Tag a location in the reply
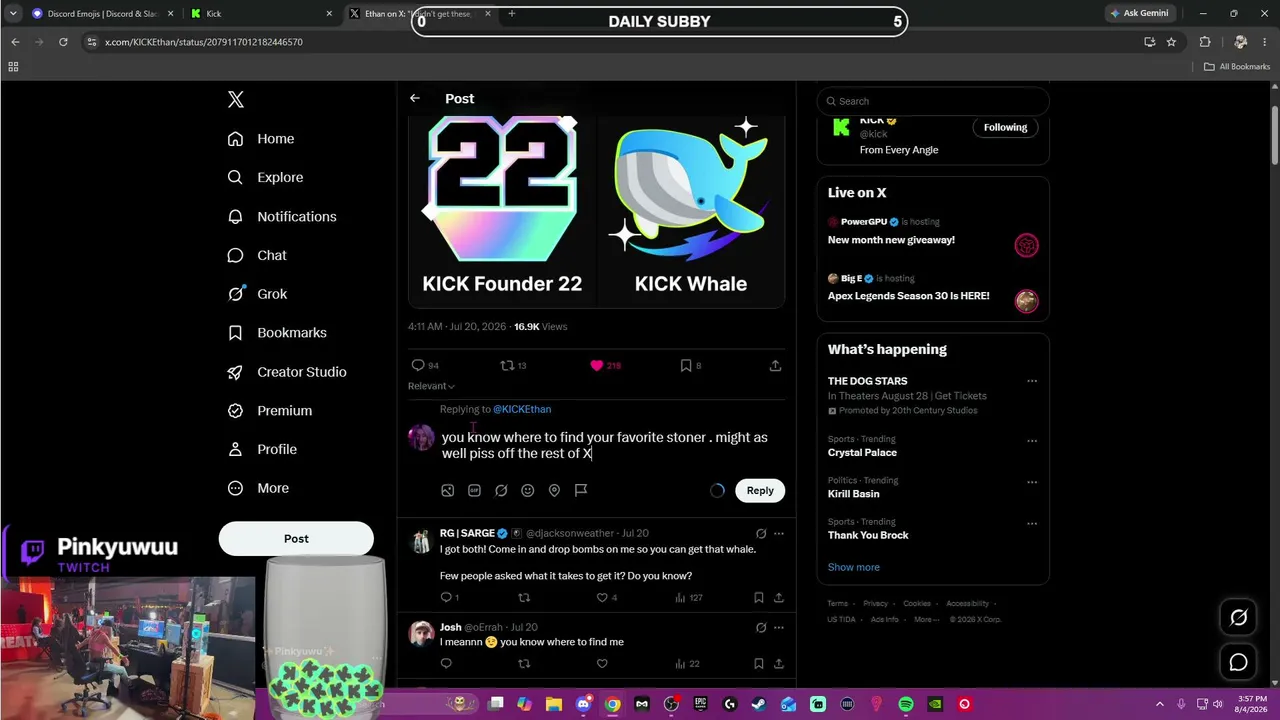The height and width of the screenshot is (720, 1280). click(554, 490)
